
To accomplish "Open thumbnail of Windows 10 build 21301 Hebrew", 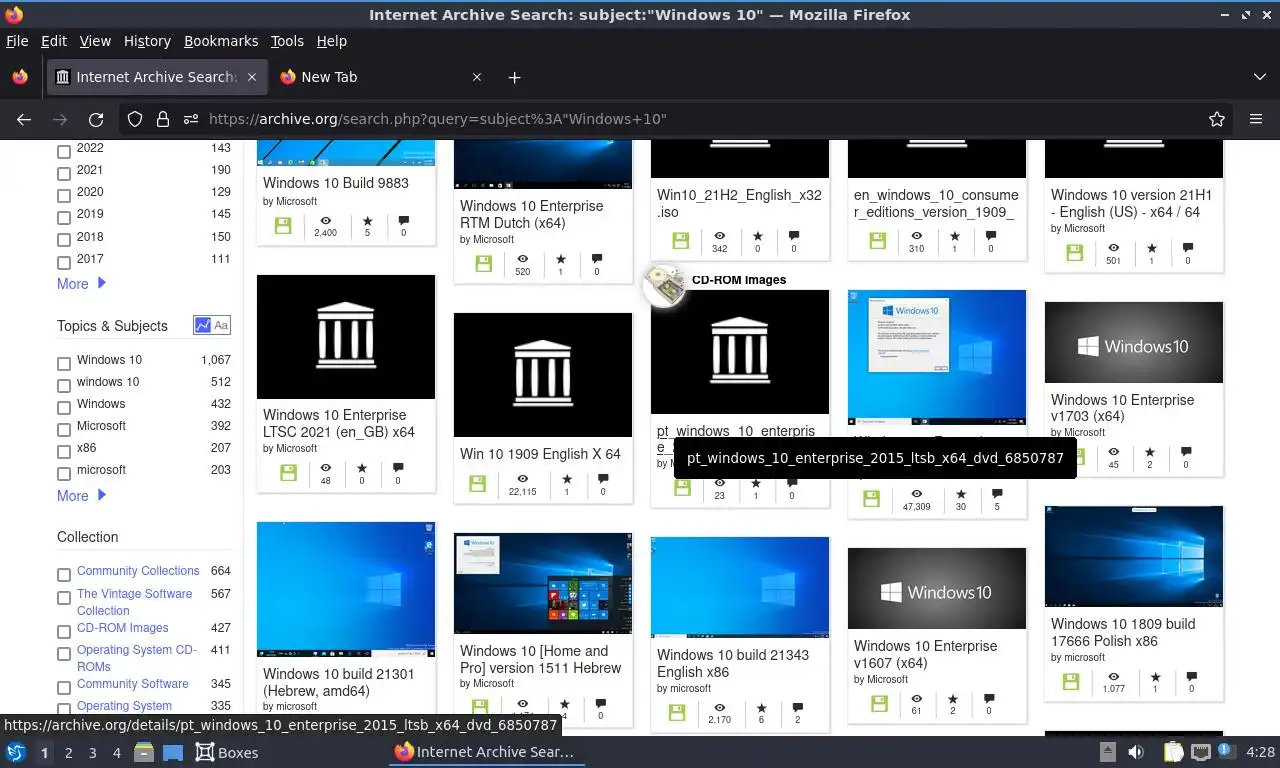I will (x=346, y=589).
